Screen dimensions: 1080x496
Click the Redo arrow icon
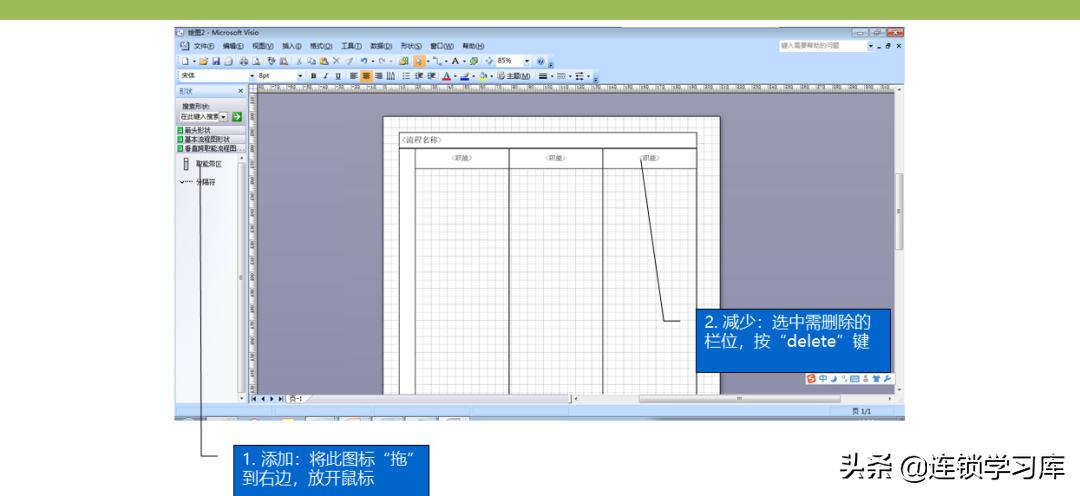380,61
